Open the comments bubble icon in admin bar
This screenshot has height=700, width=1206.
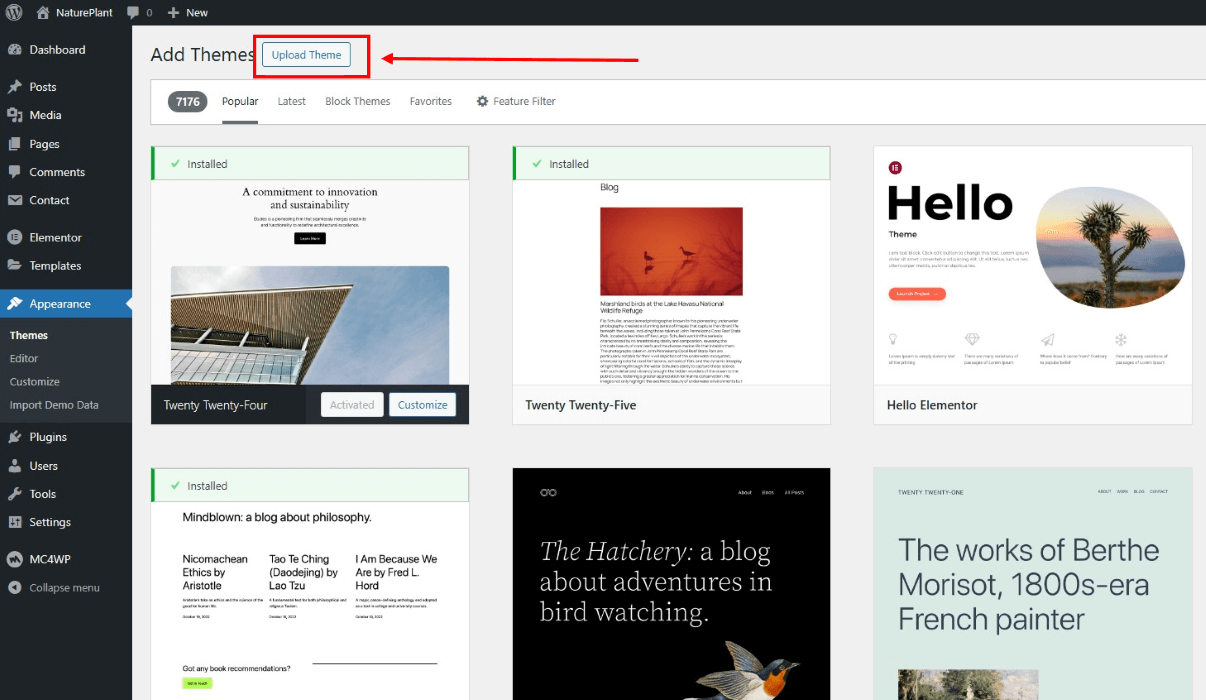coord(134,12)
